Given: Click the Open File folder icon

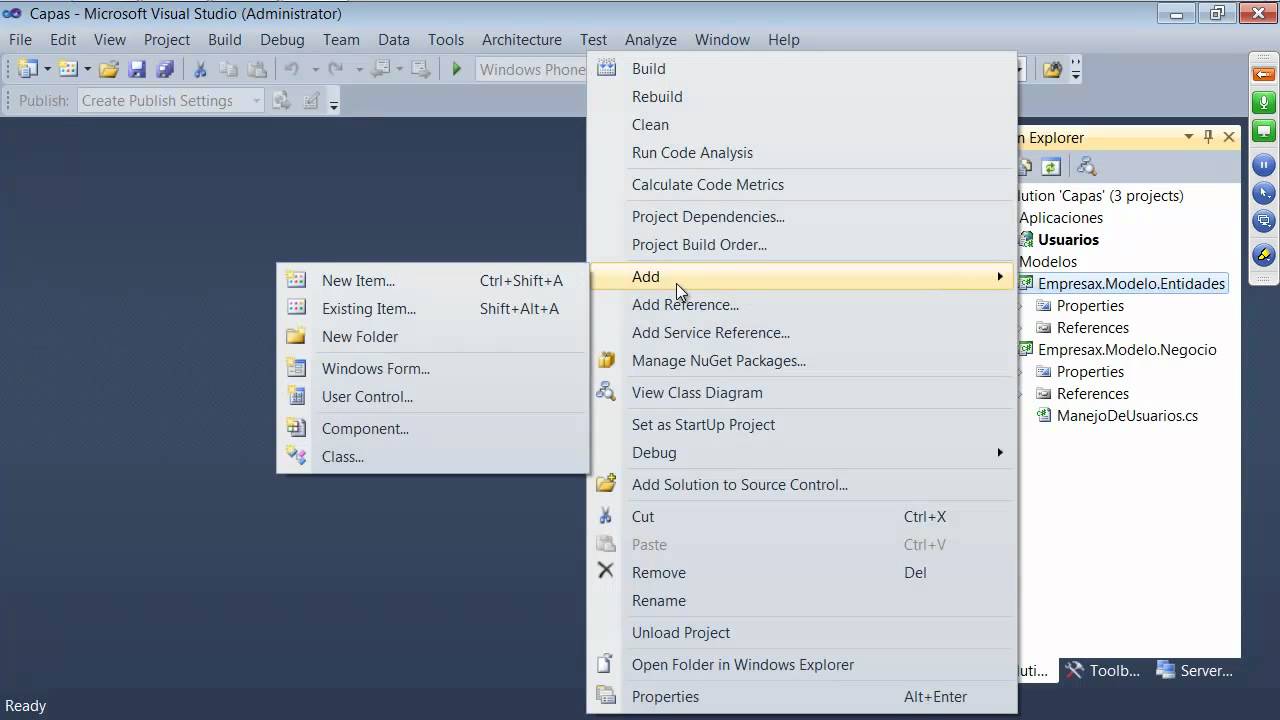Looking at the screenshot, I should [x=109, y=69].
